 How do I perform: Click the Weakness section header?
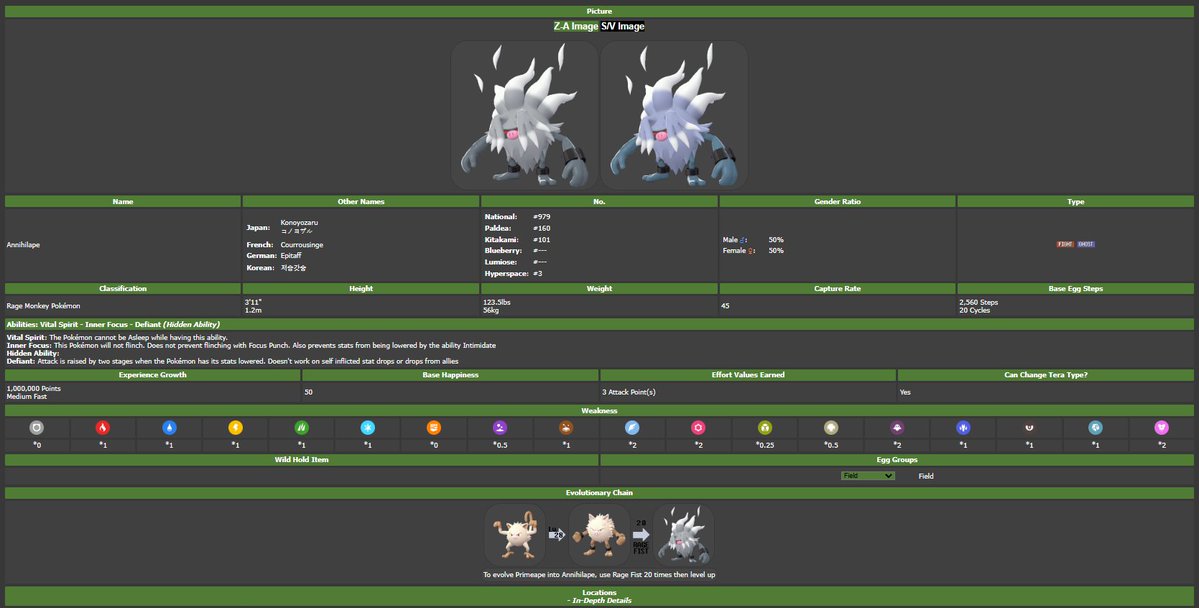[x=600, y=411]
